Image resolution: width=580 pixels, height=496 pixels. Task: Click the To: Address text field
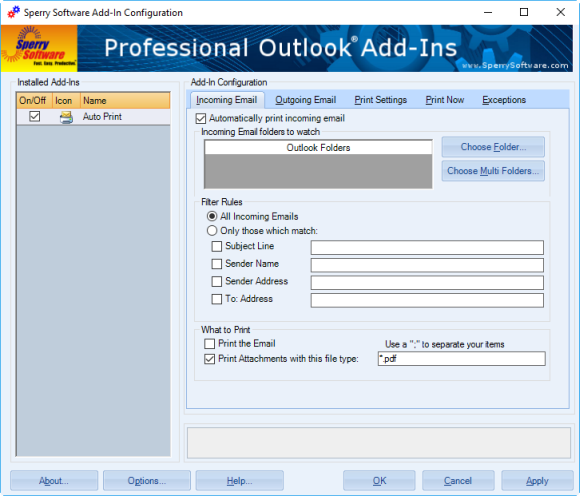point(427,300)
